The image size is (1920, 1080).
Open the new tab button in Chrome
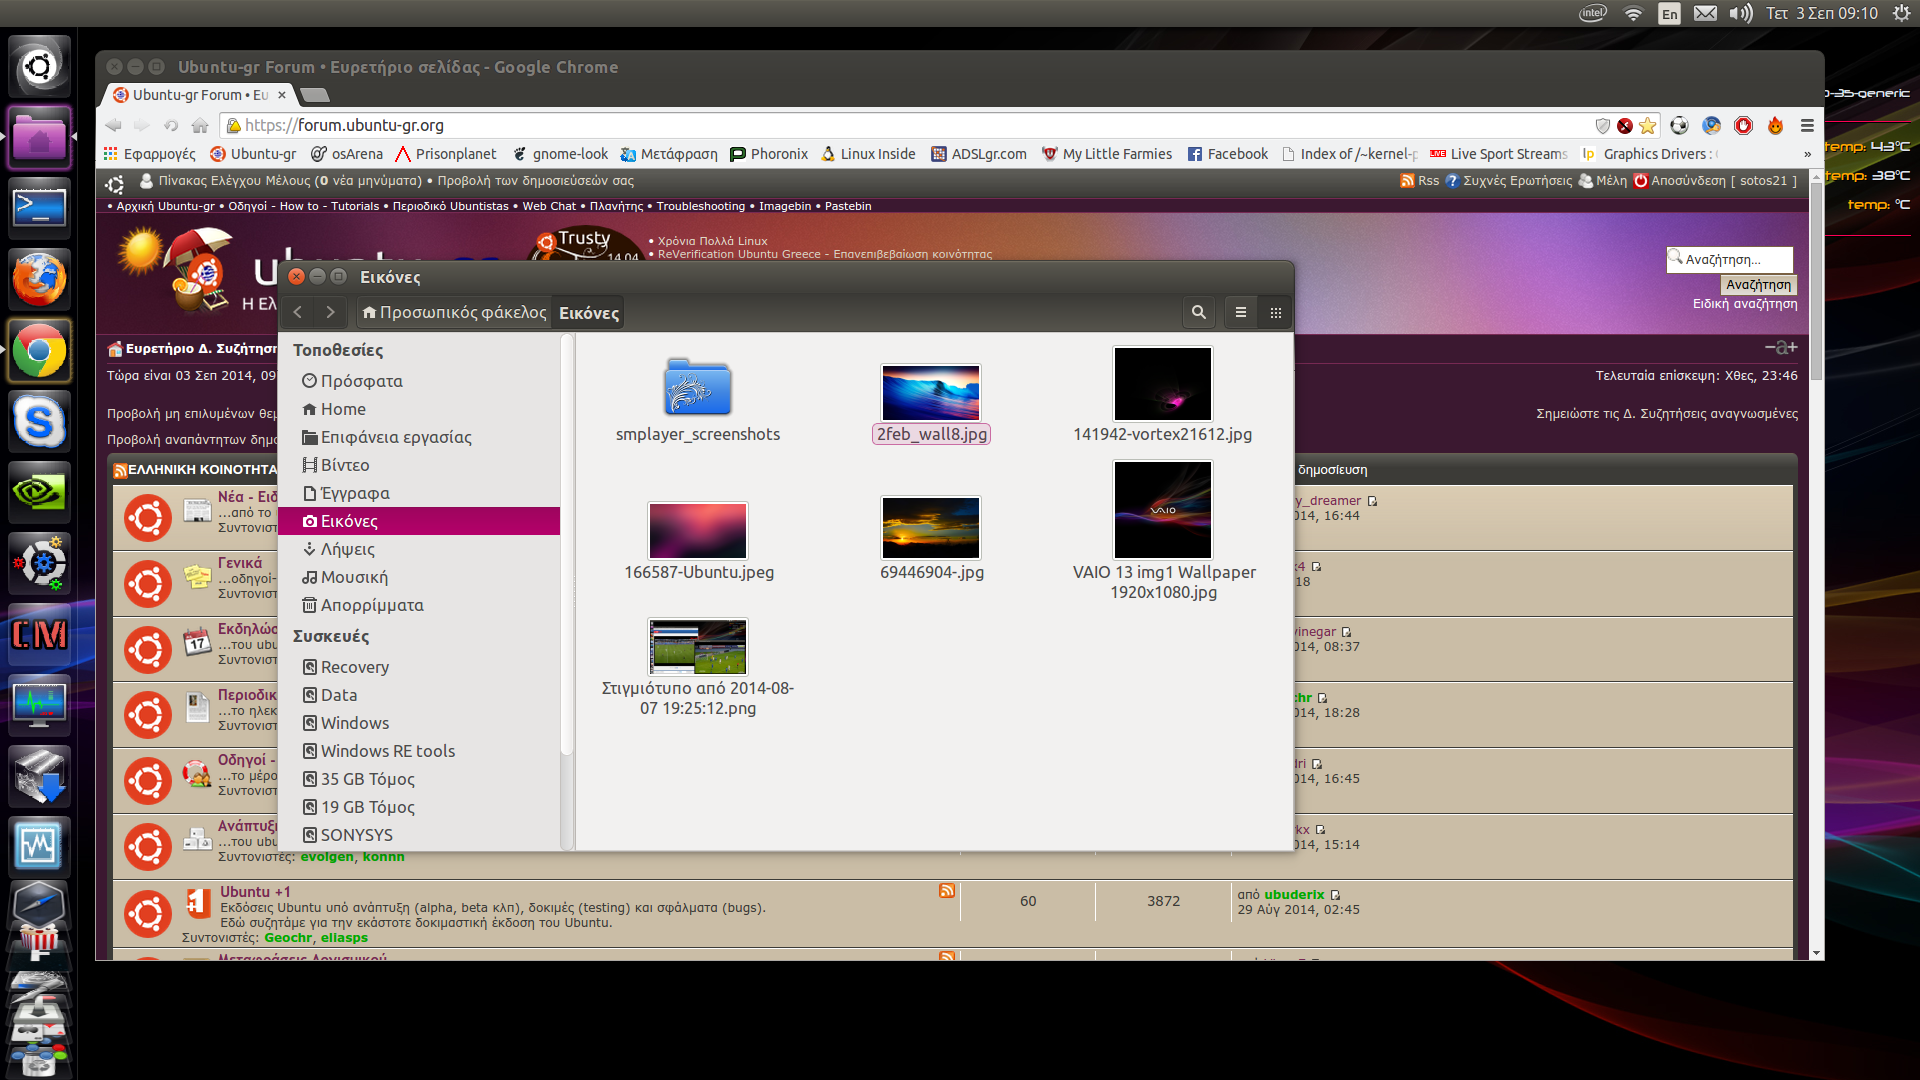[315, 95]
